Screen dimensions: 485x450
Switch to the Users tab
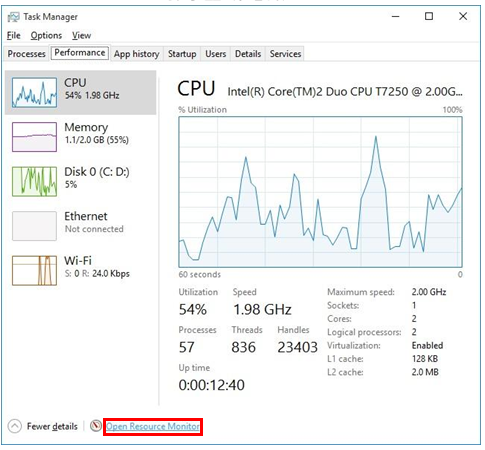215,54
